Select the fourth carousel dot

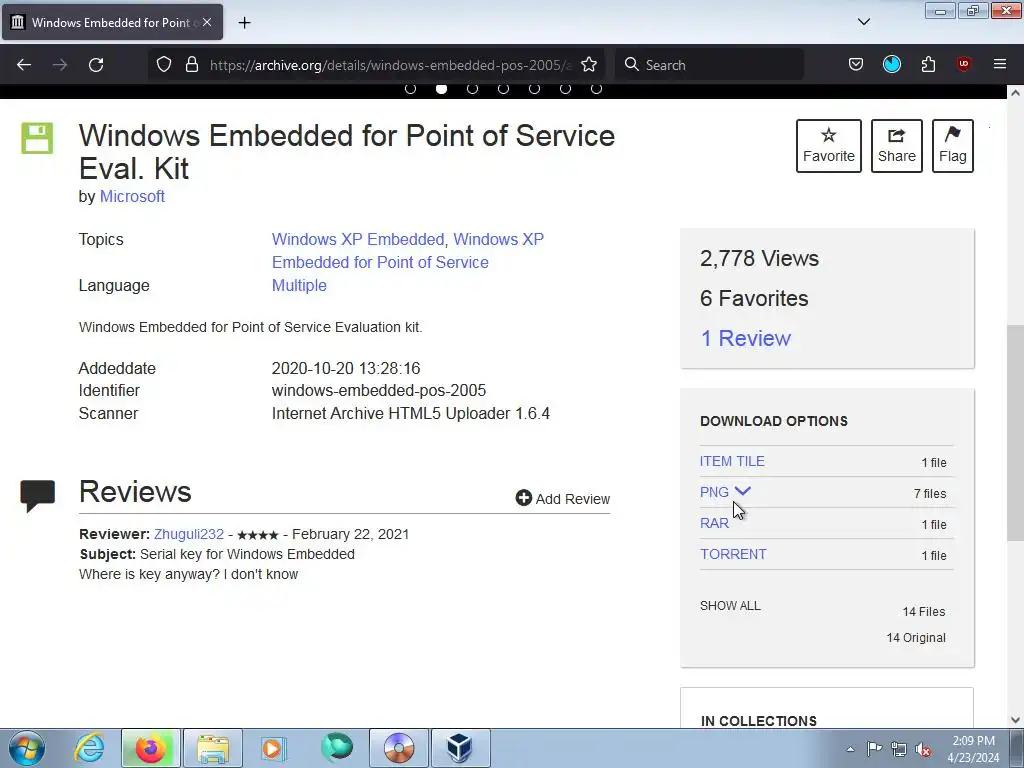click(504, 89)
